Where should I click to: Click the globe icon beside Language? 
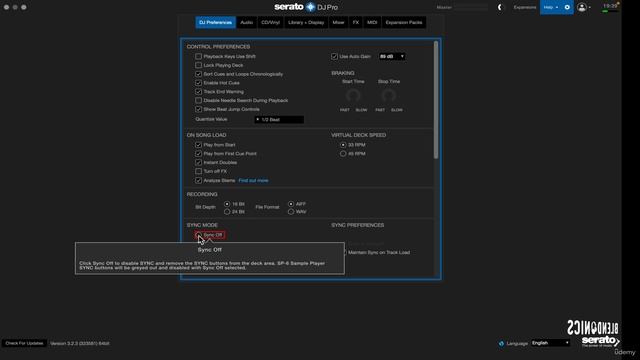point(501,344)
